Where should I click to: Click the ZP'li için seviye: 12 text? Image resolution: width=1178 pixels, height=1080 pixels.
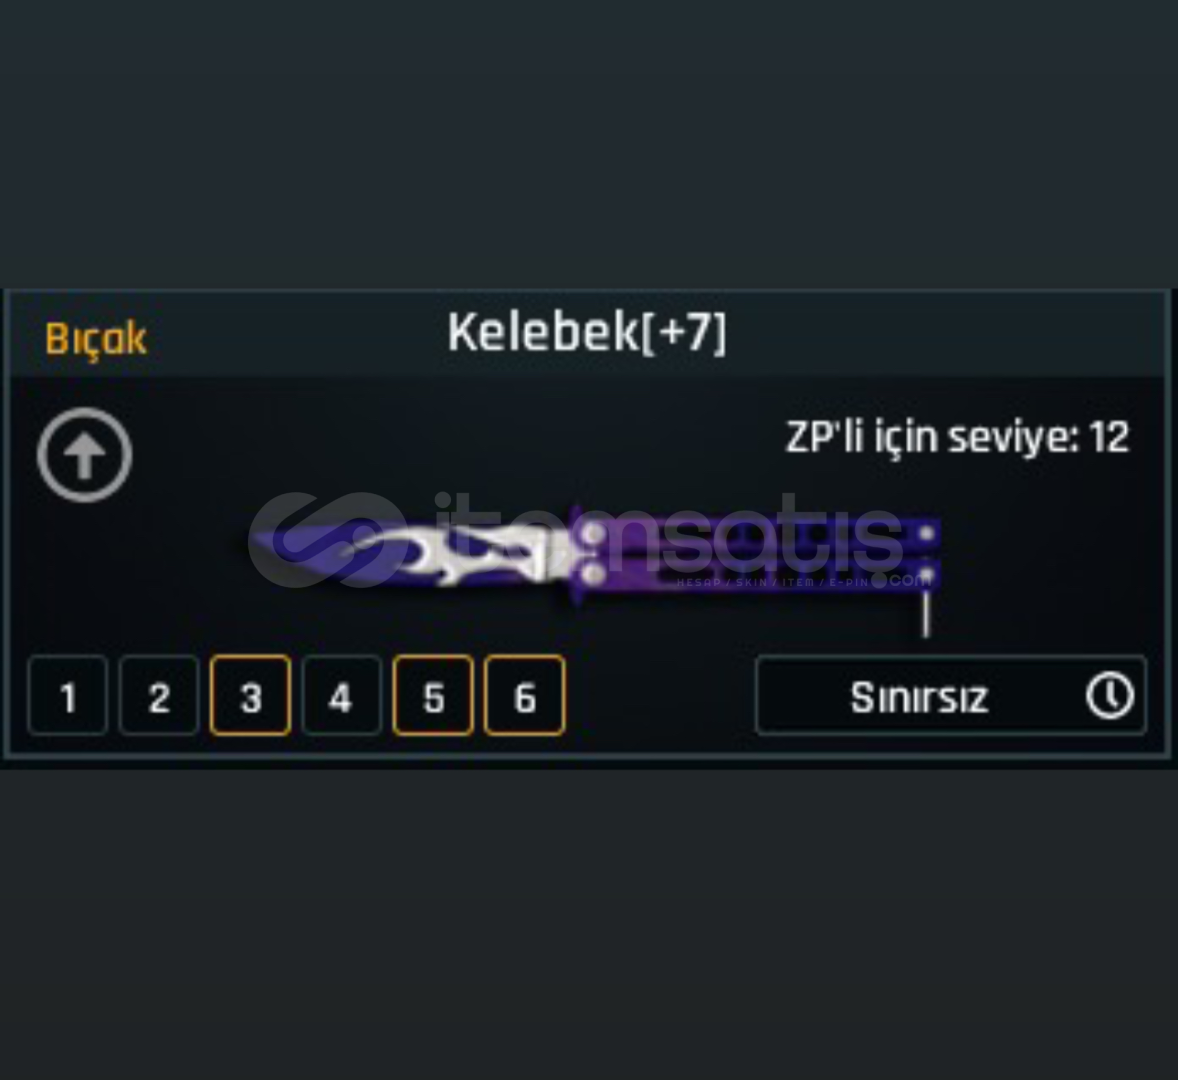coord(957,436)
